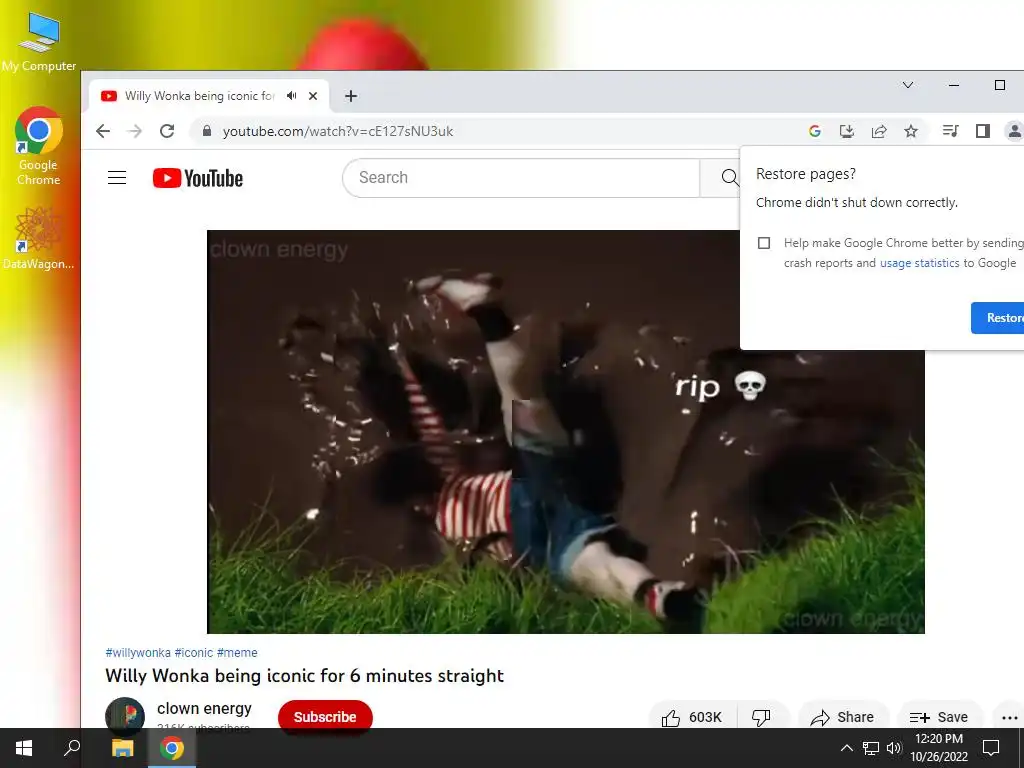Share this page via the address bar icon
Screen dimensions: 1024x768
click(x=879, y=131)
